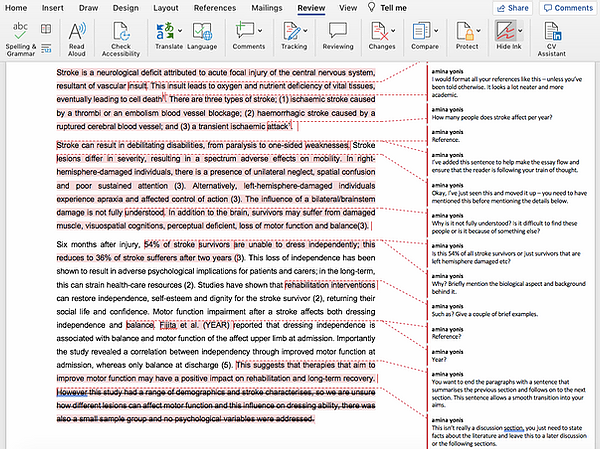This screenshot has height=449, width=600.
Task: Click the Compare documents icon
Action: pyautogui.click(x=421, y=31)
